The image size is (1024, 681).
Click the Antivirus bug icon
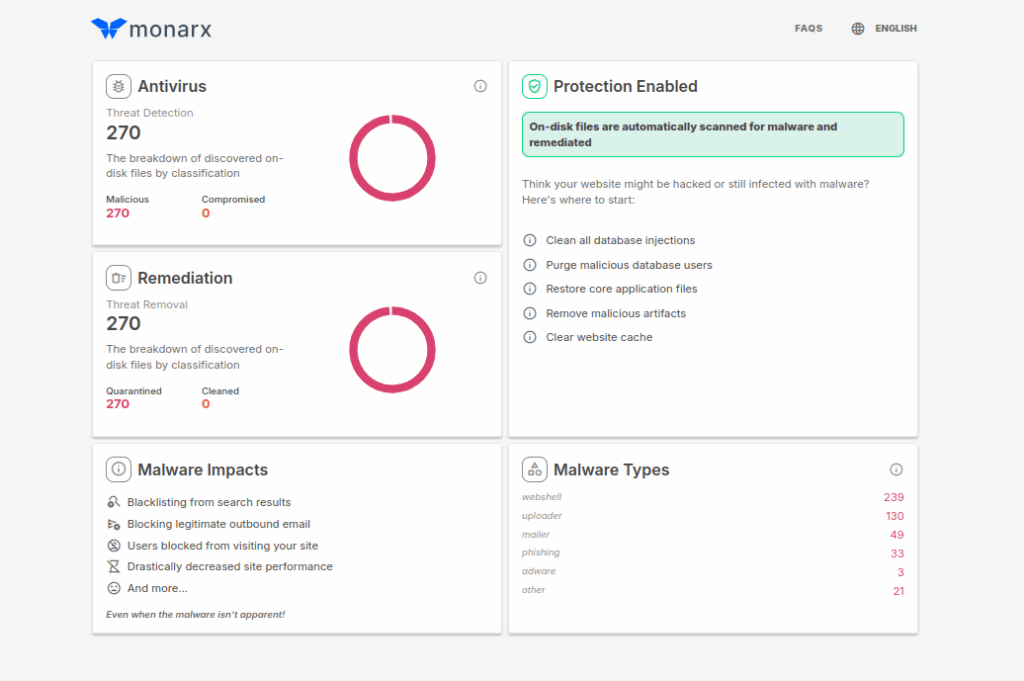(119, 87)
